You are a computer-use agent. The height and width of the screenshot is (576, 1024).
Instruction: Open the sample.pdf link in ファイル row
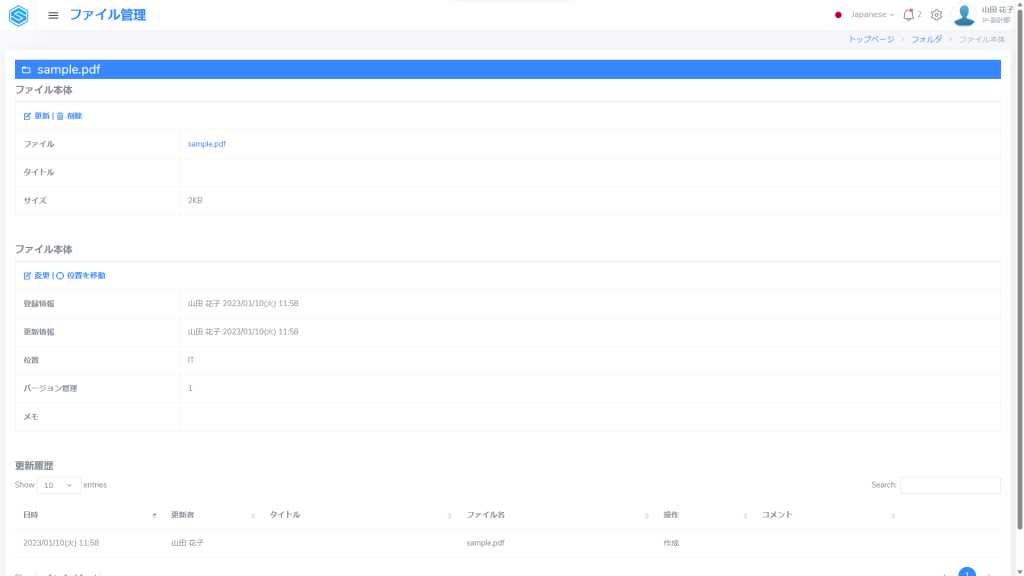click(x=207, y=144)
